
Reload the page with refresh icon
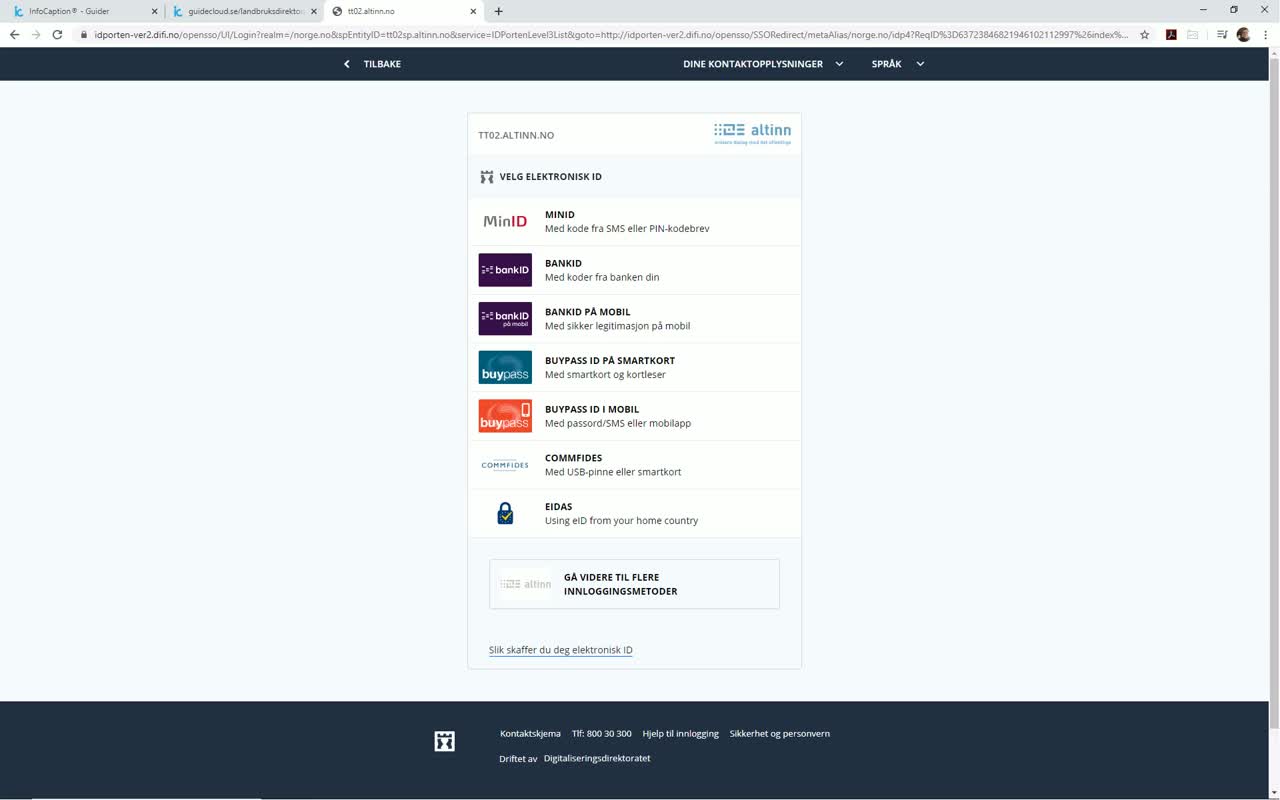click(x=58, y=34)
